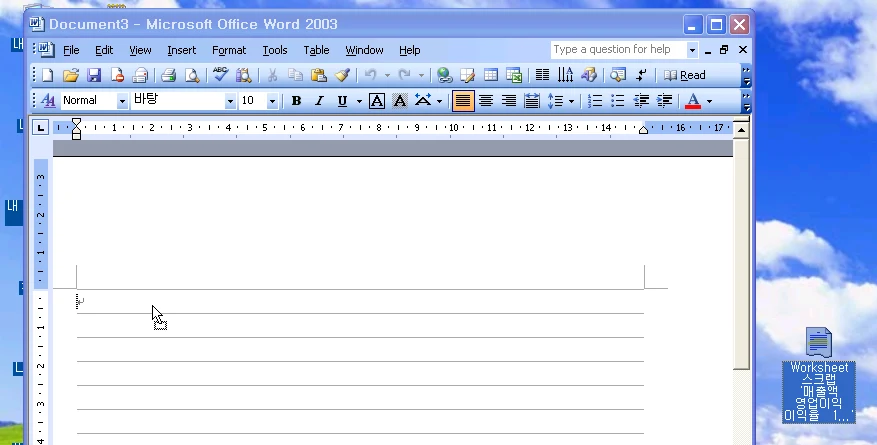Viewport: 877px width, 445px height.
Task: Expand Standard toolbar options chevron
Action: coord(746,75)
